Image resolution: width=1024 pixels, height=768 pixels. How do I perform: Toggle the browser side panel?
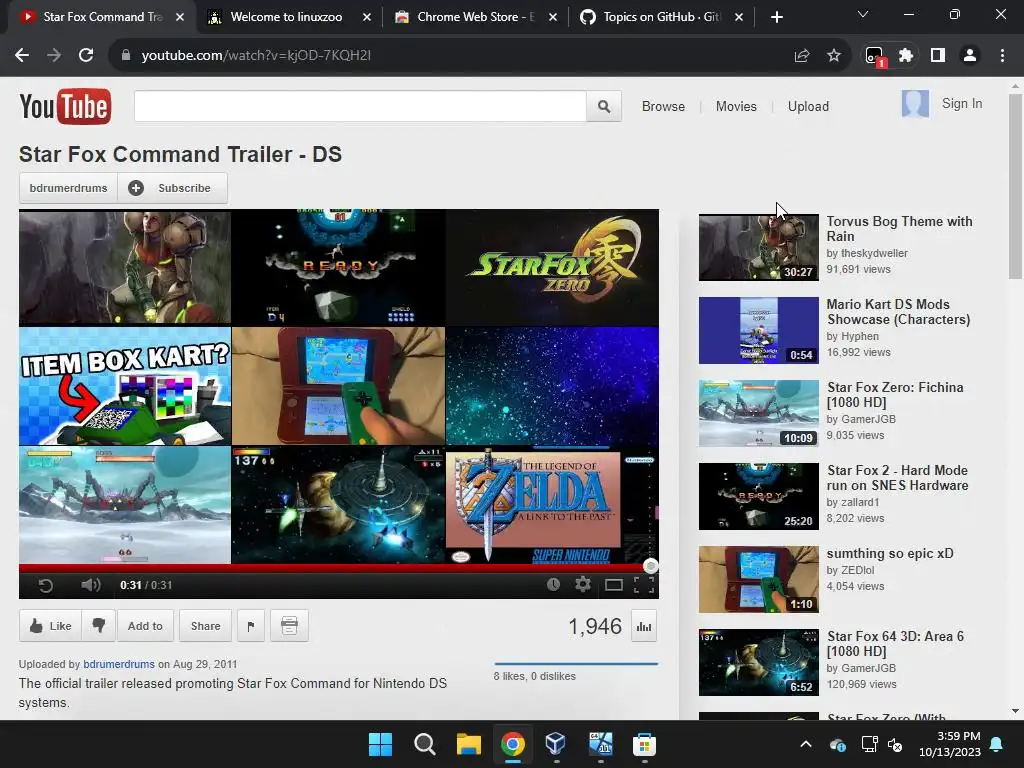(x=938, y=56)
